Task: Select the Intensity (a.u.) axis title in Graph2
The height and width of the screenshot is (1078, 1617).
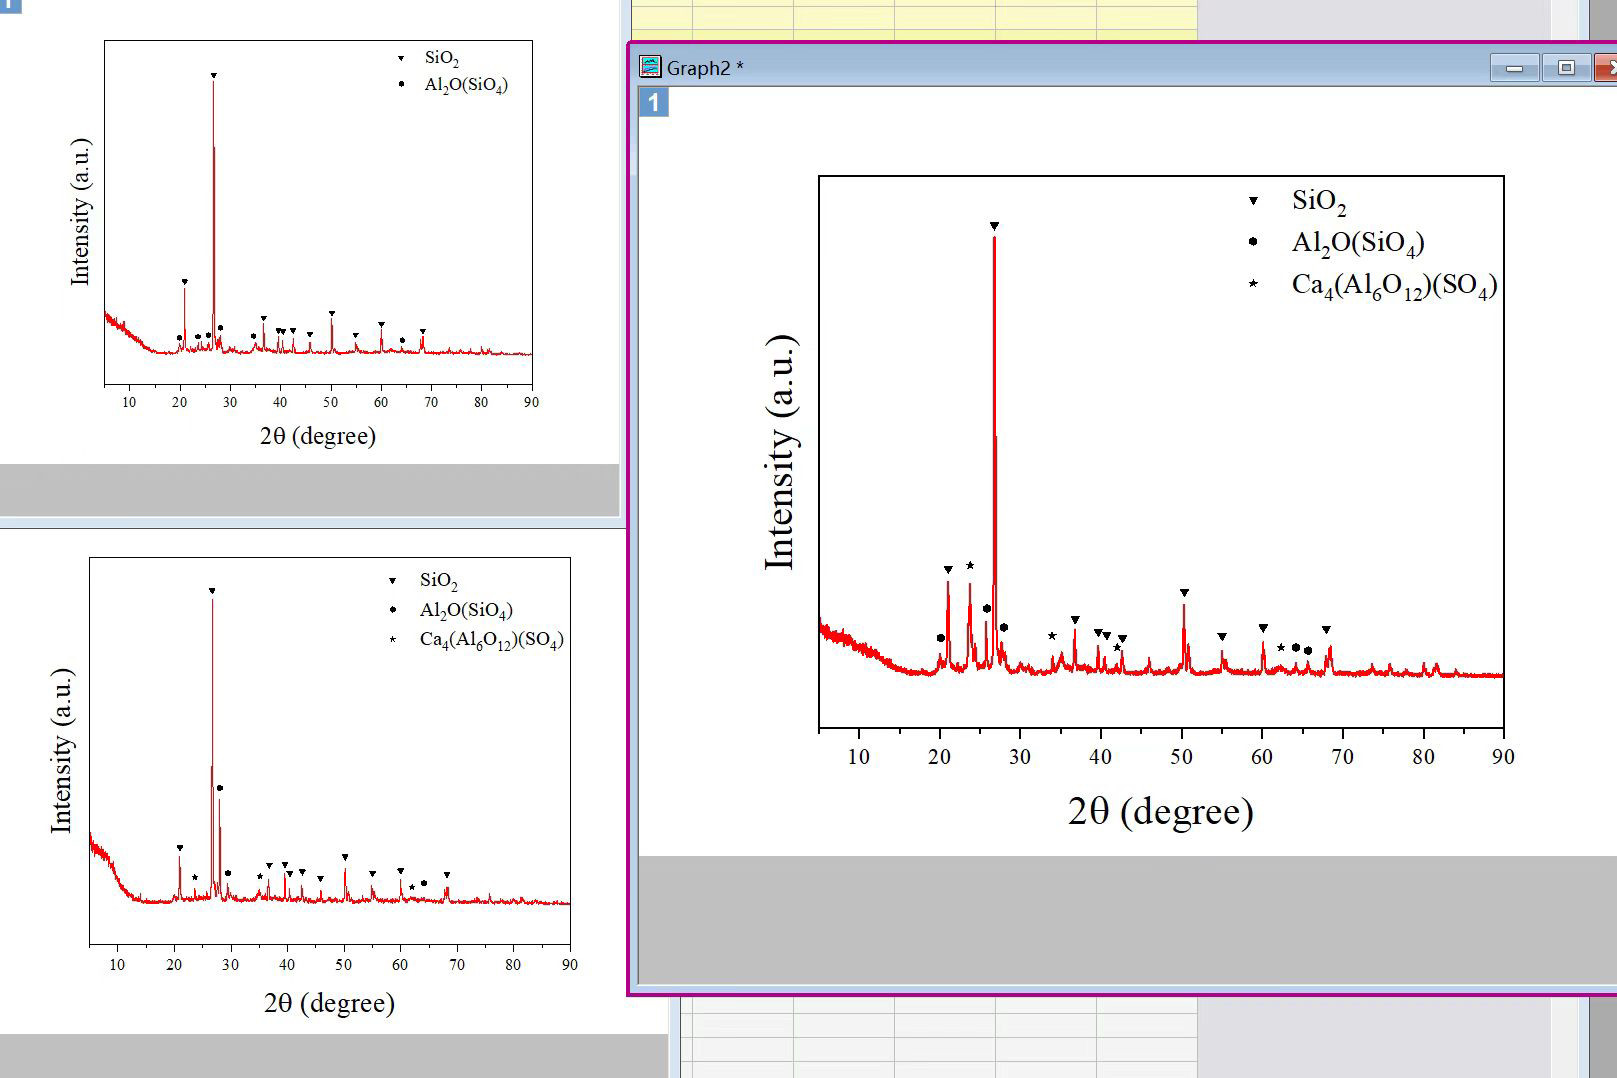Action: [780, 453]
